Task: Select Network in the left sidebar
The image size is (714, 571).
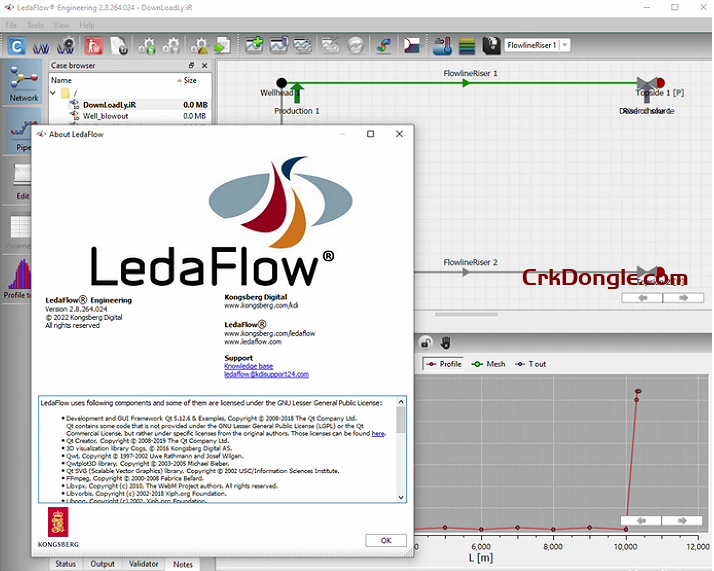Action: pos(24,83)
